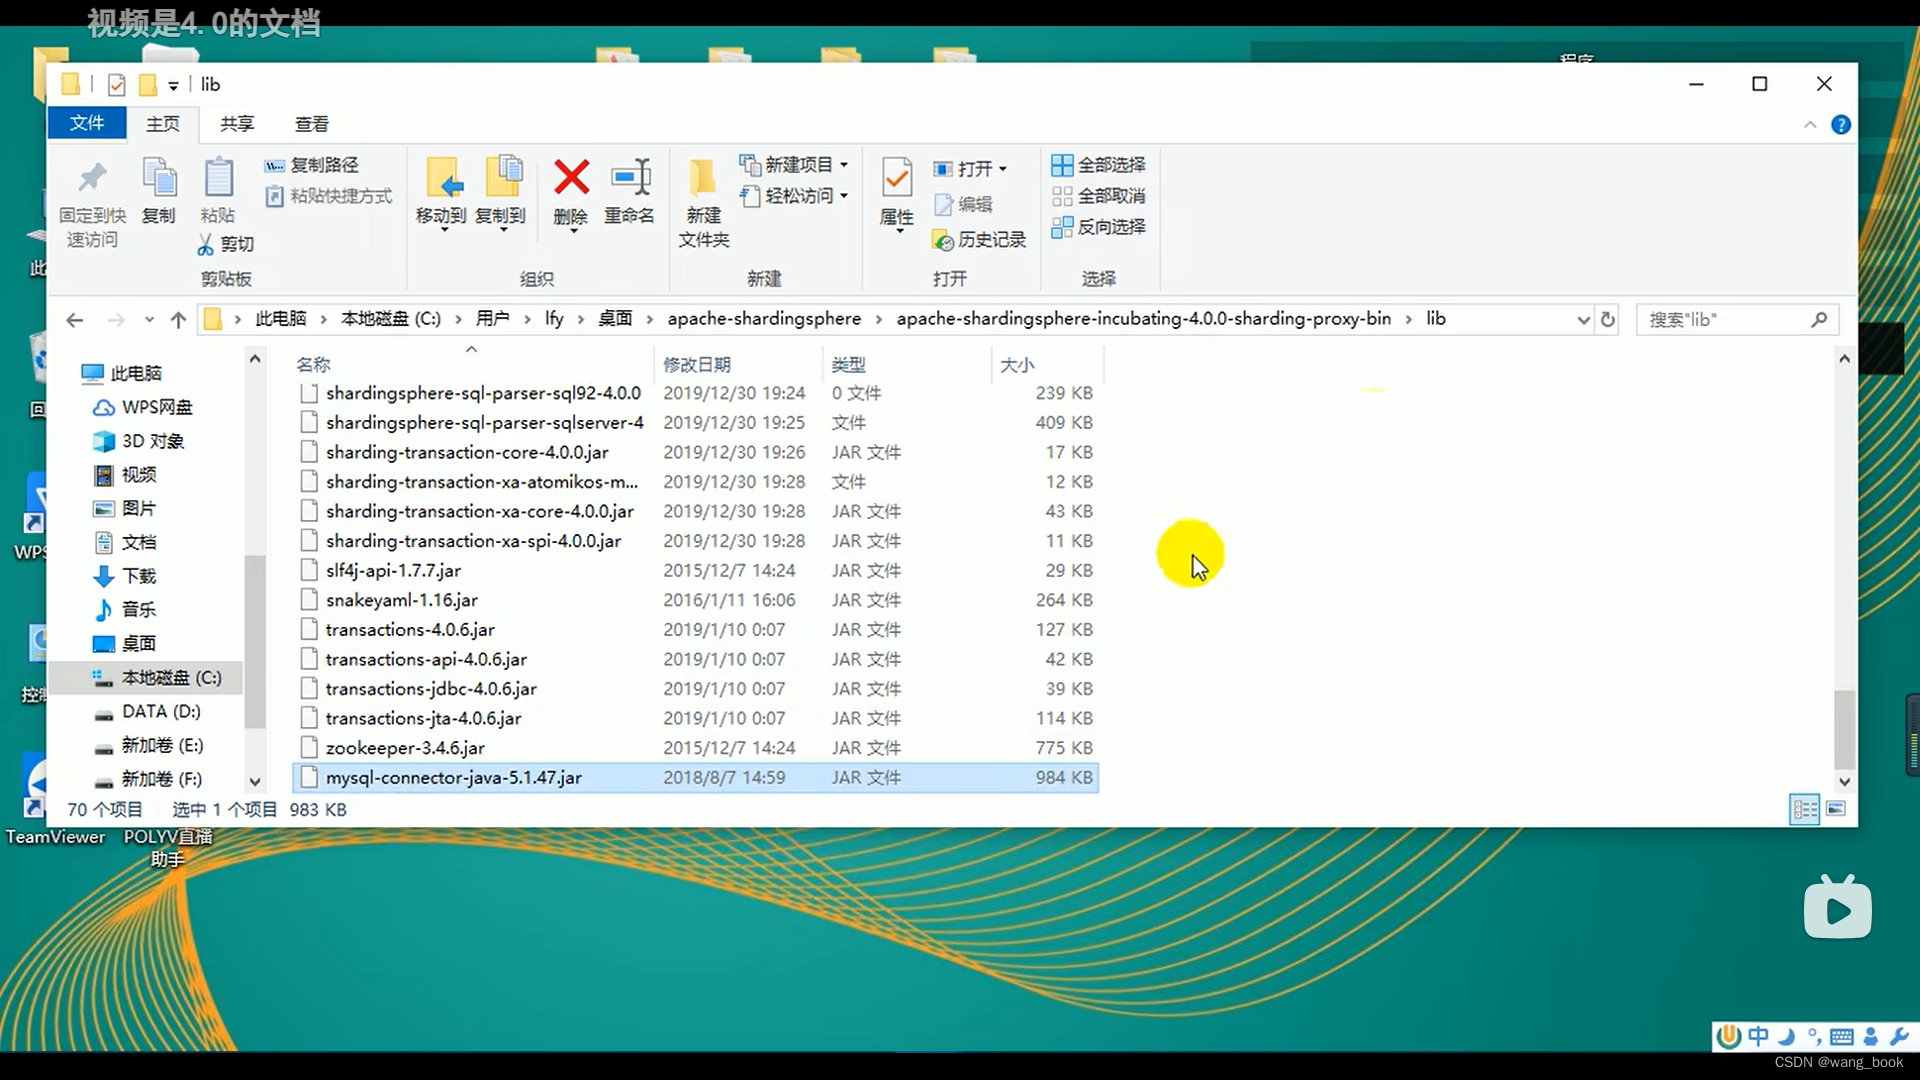Sort by Type (类型) column header
Image resolution: width=1920 pixels, height=1080 pixels.
pos(906,365)
